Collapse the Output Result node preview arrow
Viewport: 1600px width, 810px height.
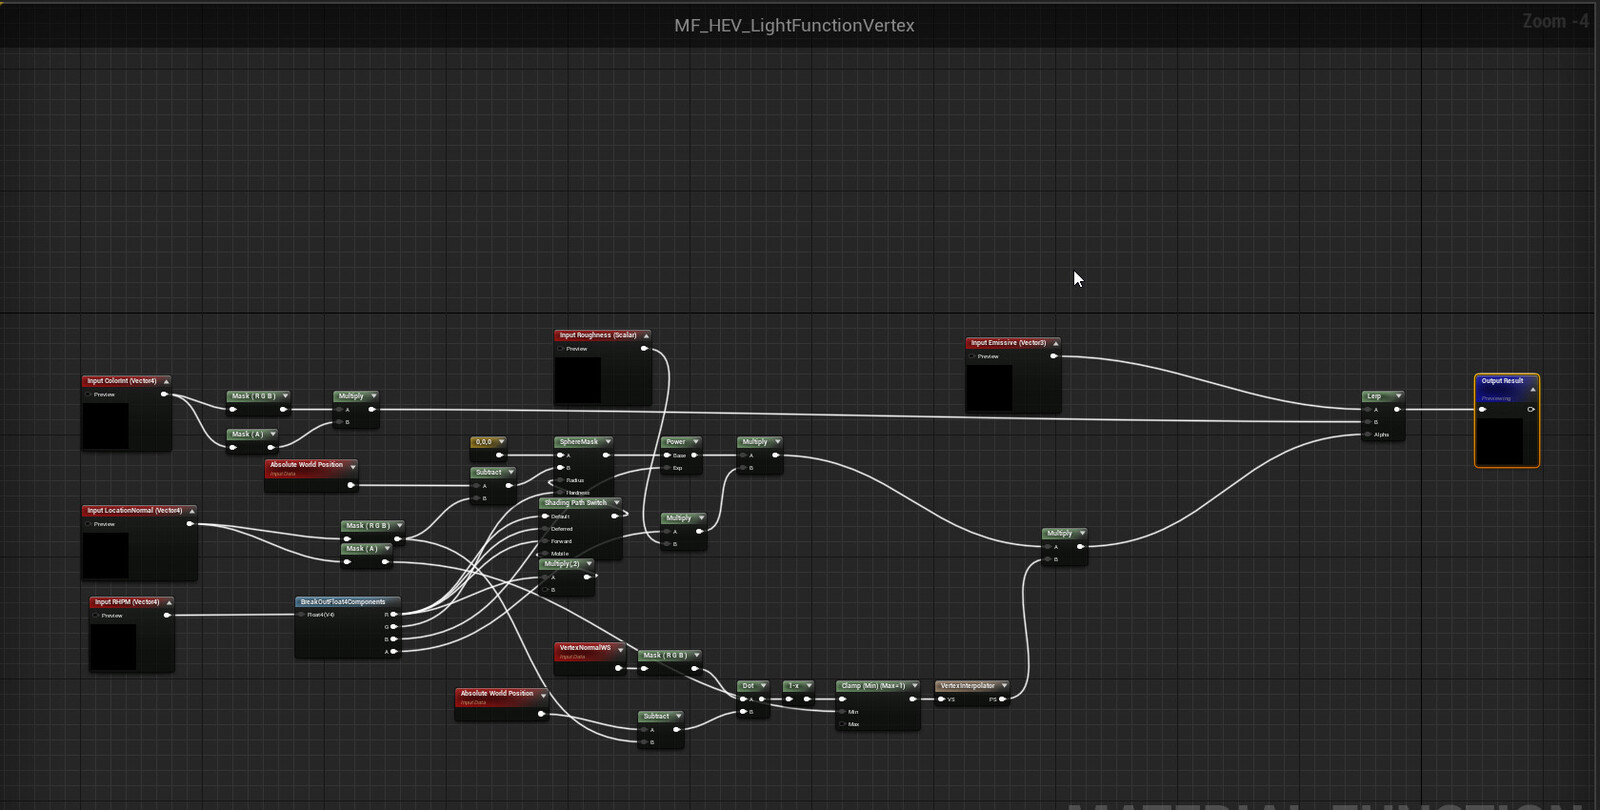1532,390
